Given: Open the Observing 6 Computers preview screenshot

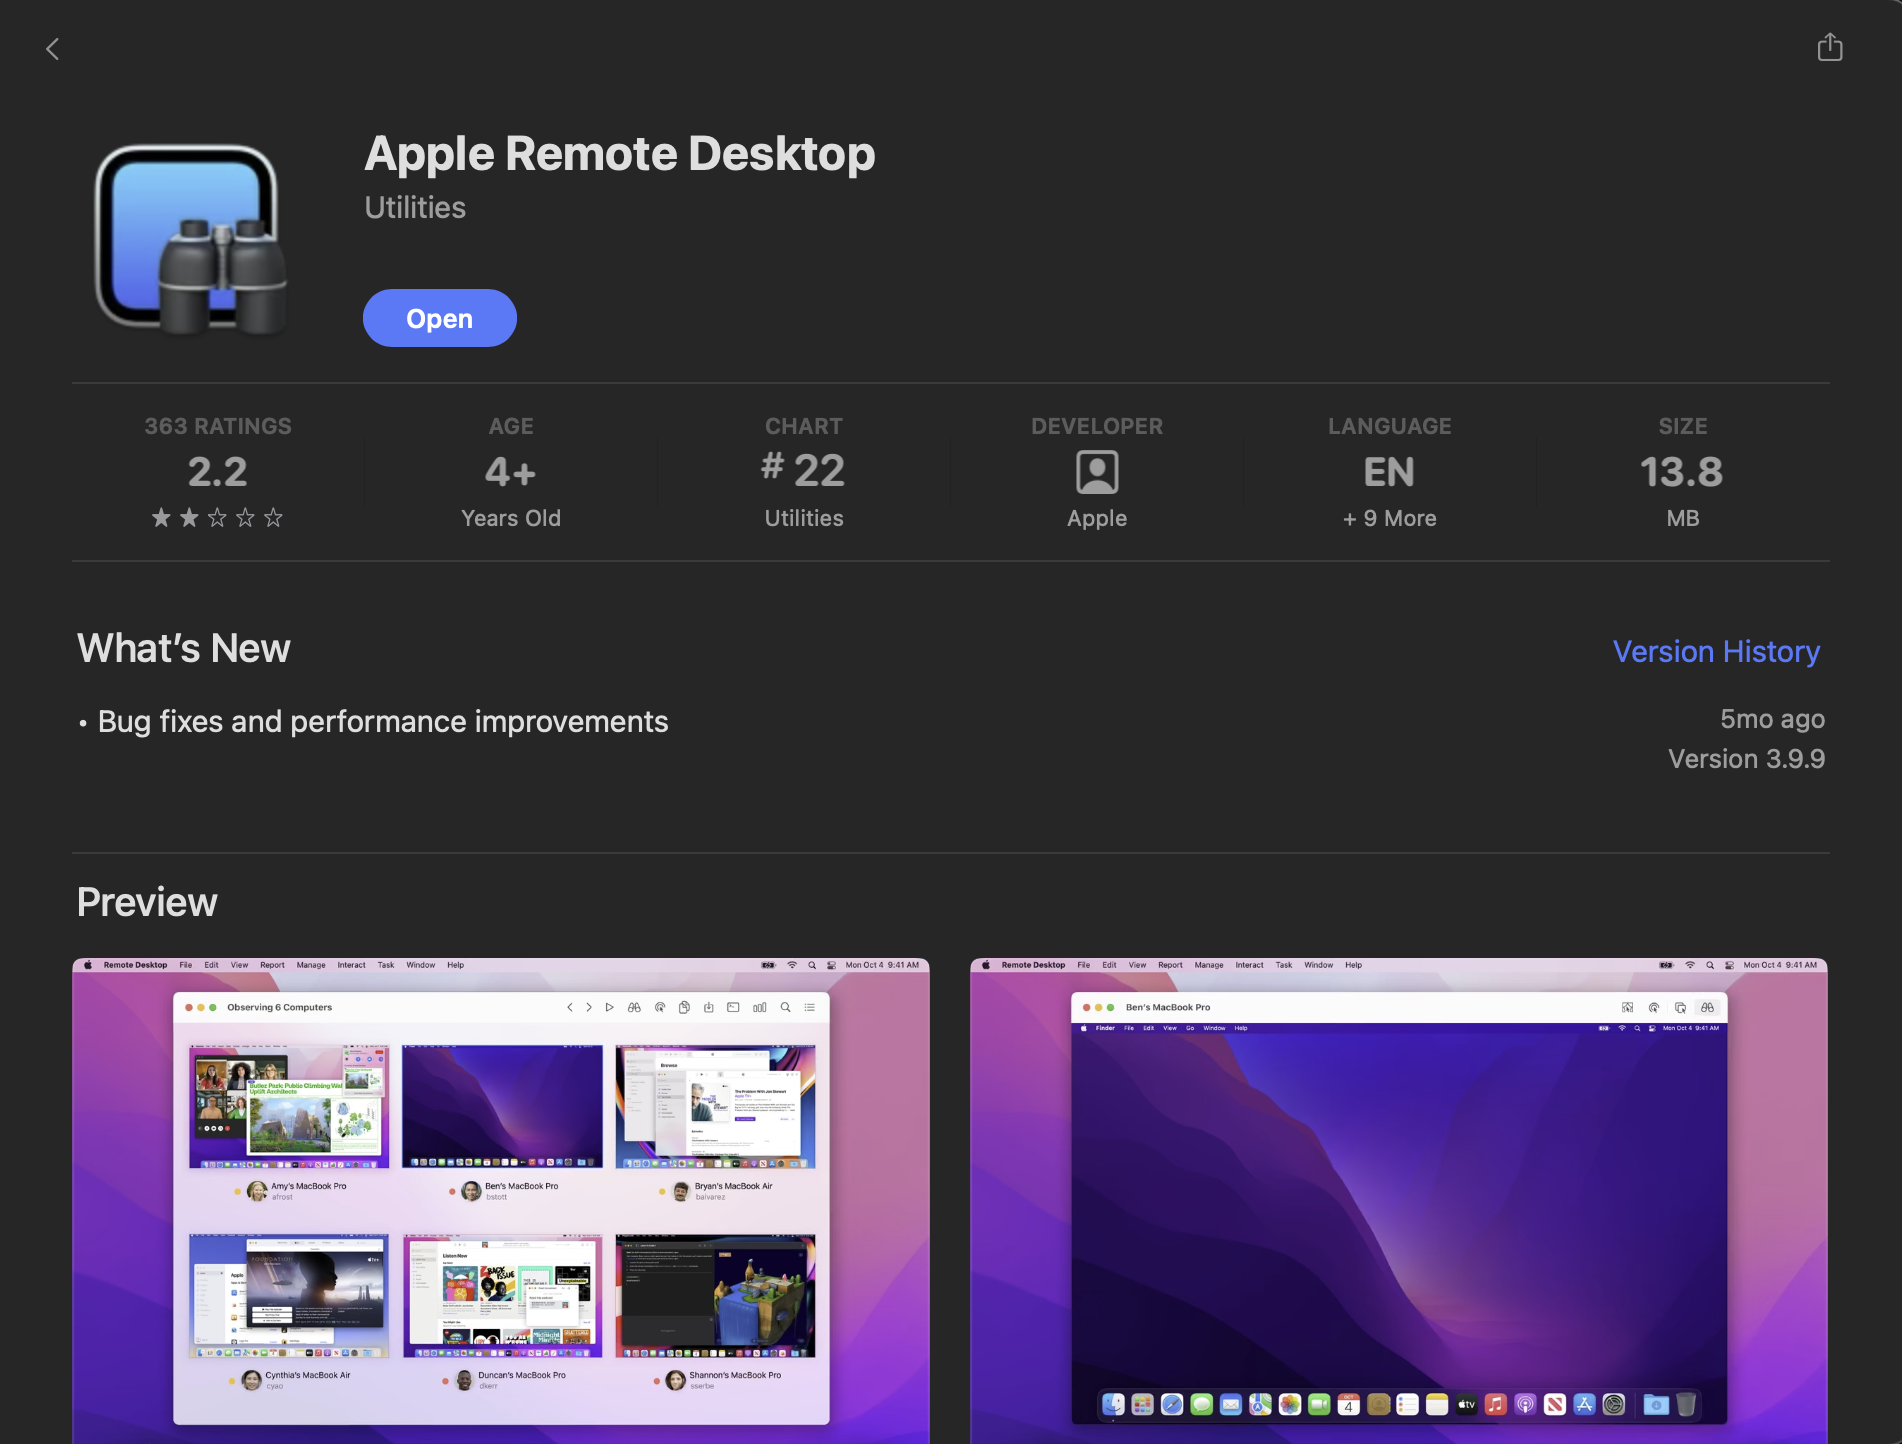Looking at the screenshot, I should (501, 1201).
